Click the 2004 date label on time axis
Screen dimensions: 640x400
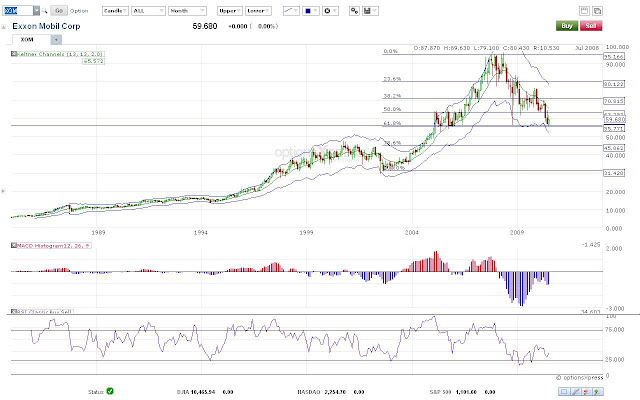click(412, 233)
